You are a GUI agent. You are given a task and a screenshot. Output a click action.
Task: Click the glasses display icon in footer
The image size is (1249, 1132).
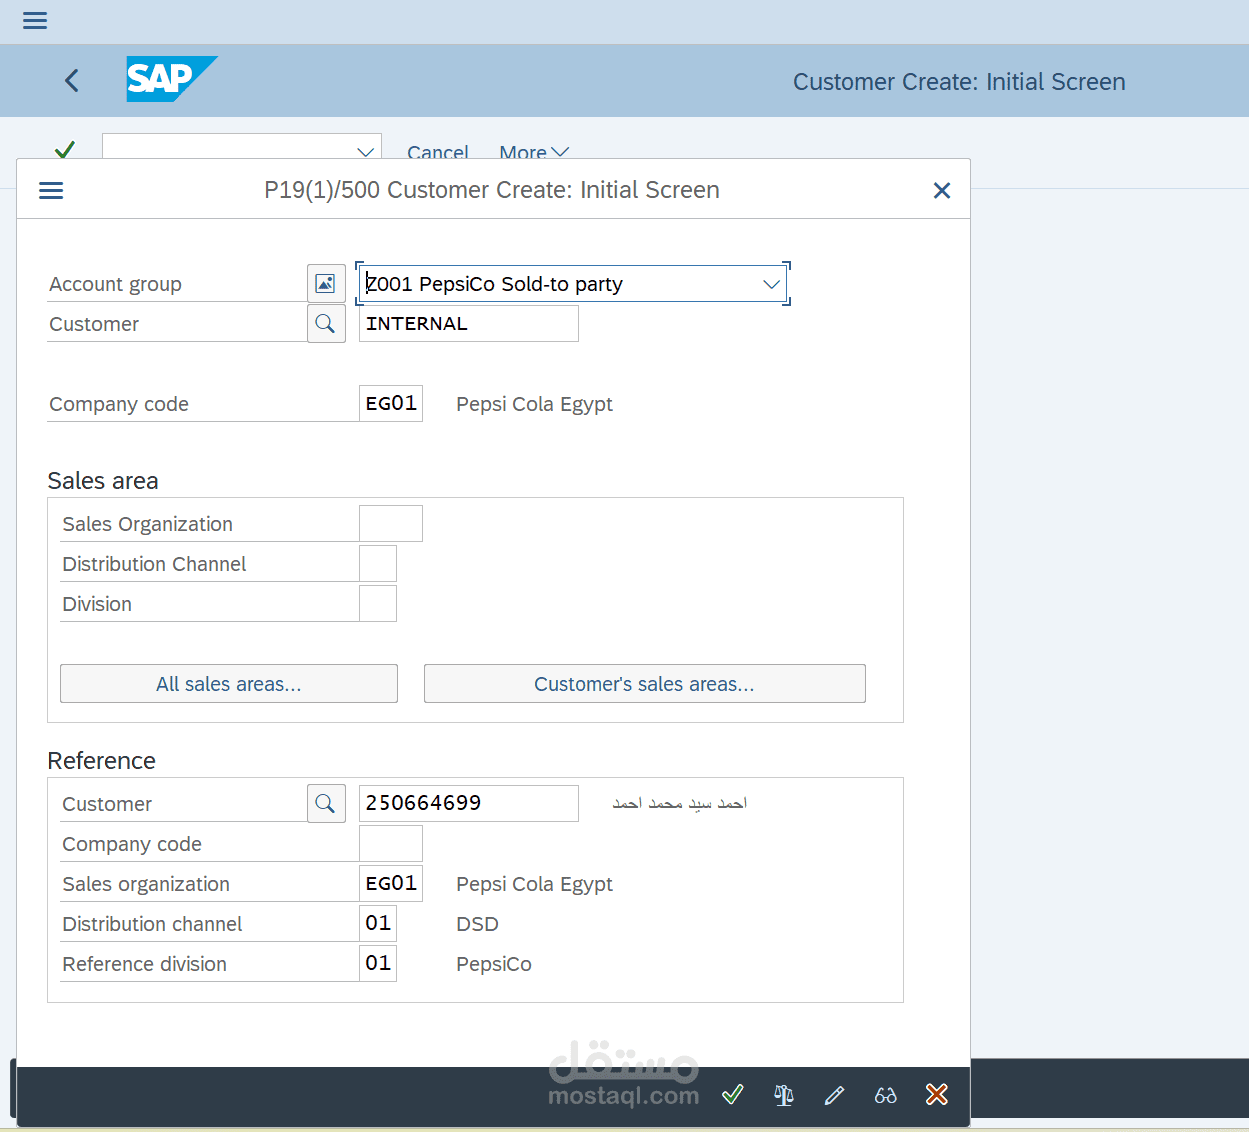pos(886,1095)
